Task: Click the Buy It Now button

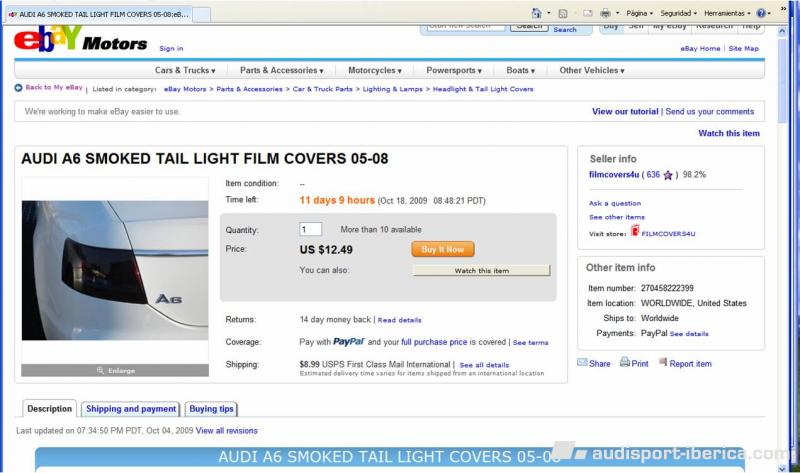Action: [x=443, y=250]
